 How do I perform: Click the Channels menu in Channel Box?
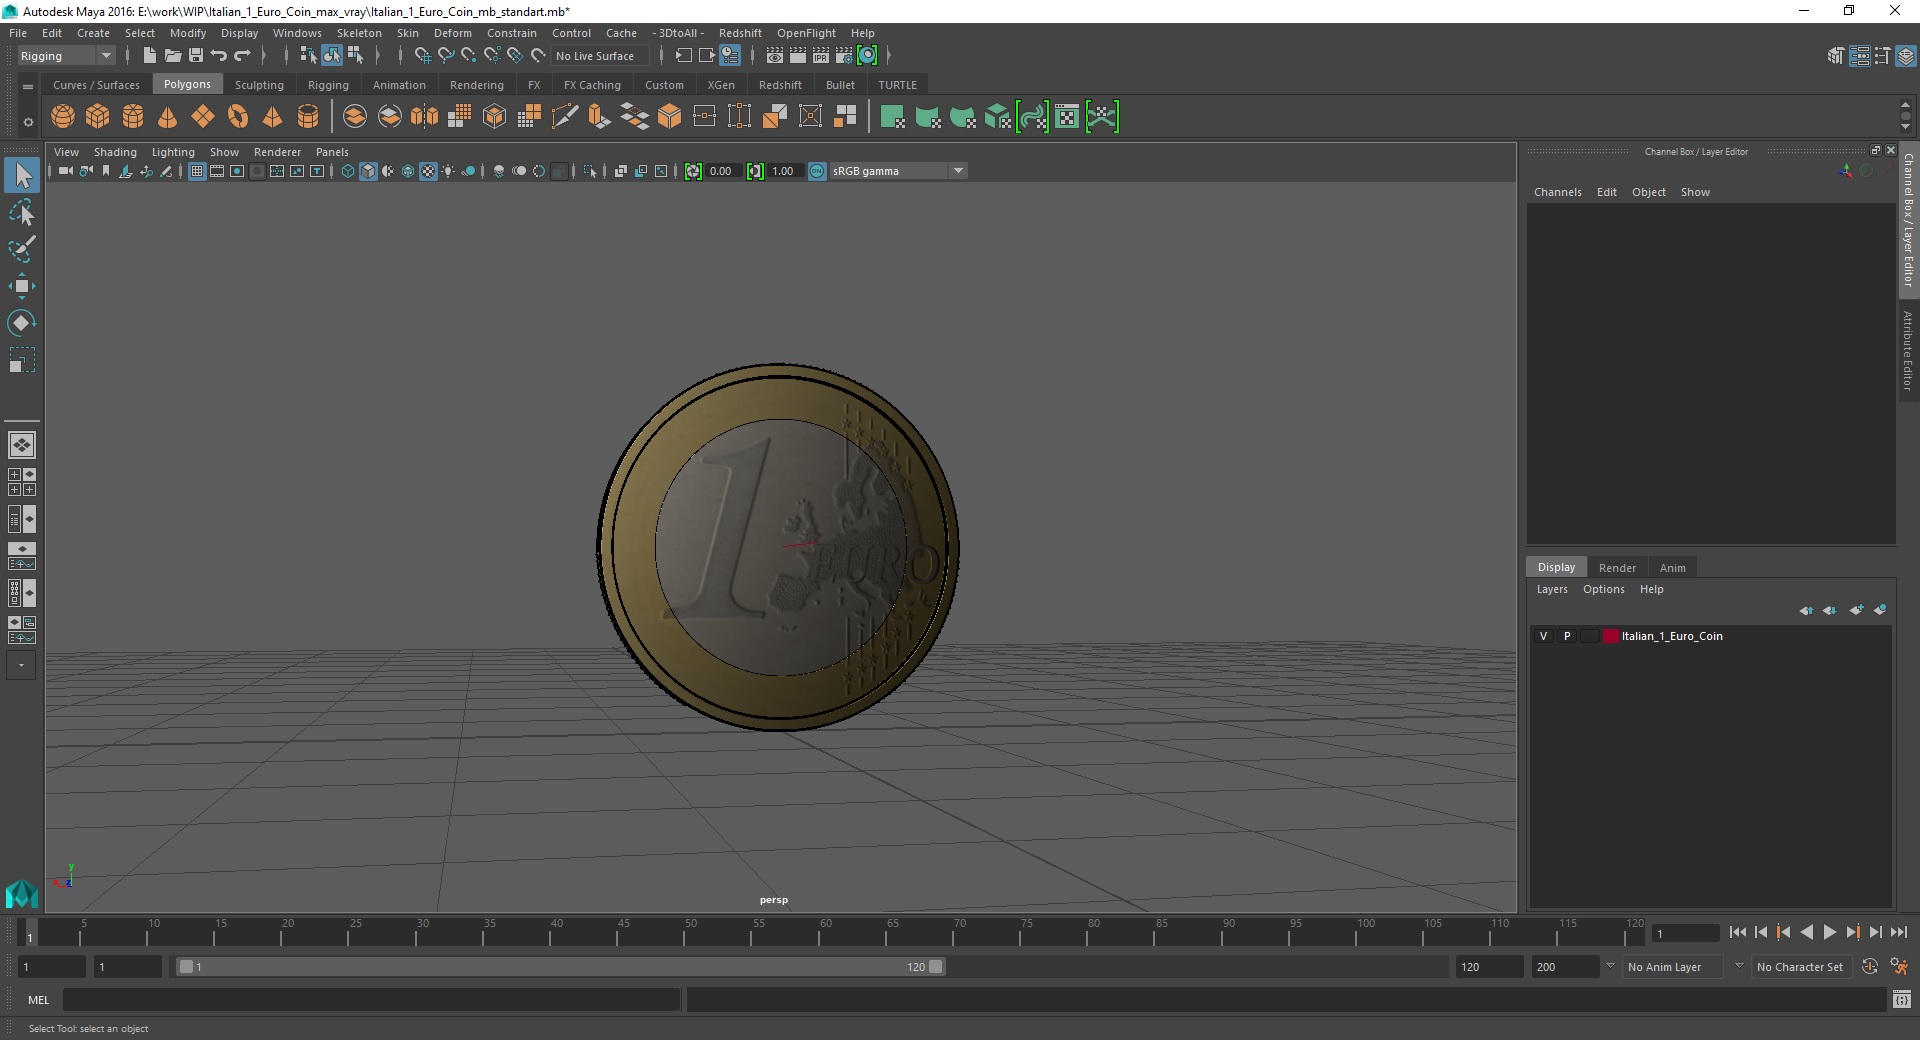(x=1558, y=192)
